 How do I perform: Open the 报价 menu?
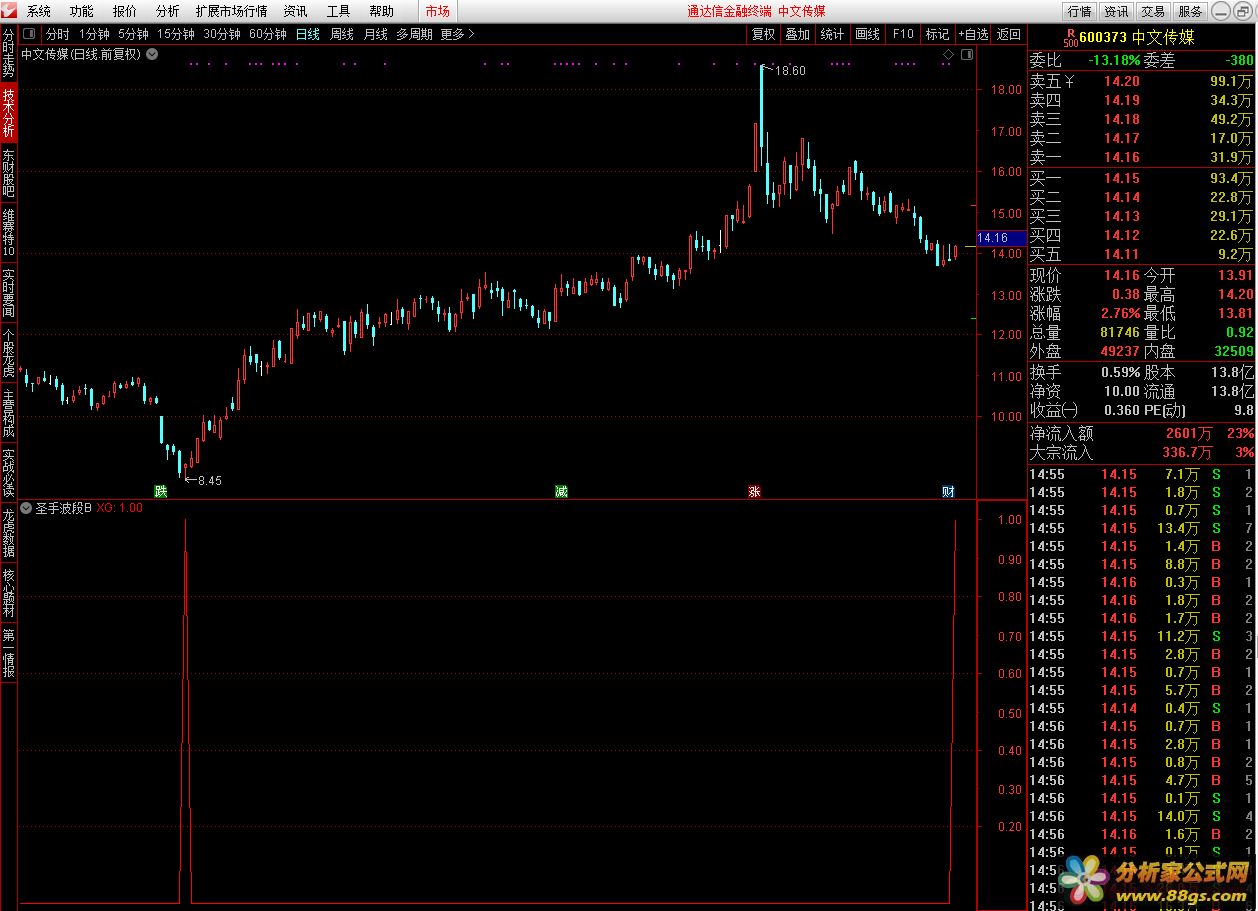click(125, 11)
